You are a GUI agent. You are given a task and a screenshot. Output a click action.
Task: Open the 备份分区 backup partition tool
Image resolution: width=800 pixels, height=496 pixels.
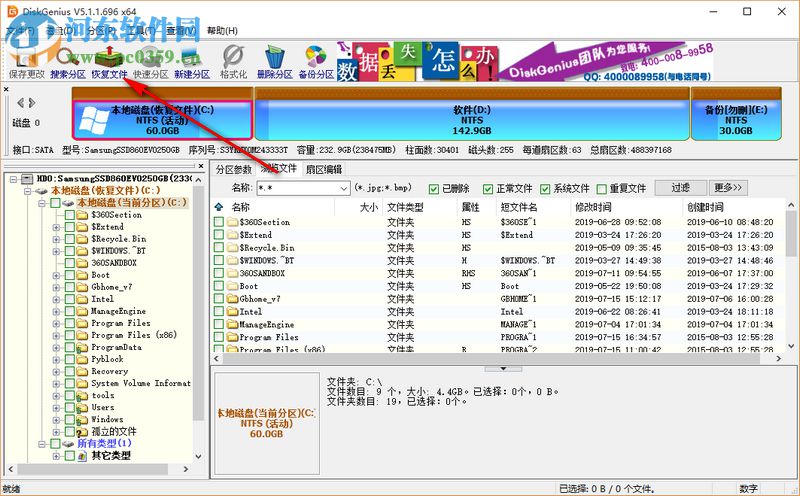pyautogui.click(x=316, y=62)
